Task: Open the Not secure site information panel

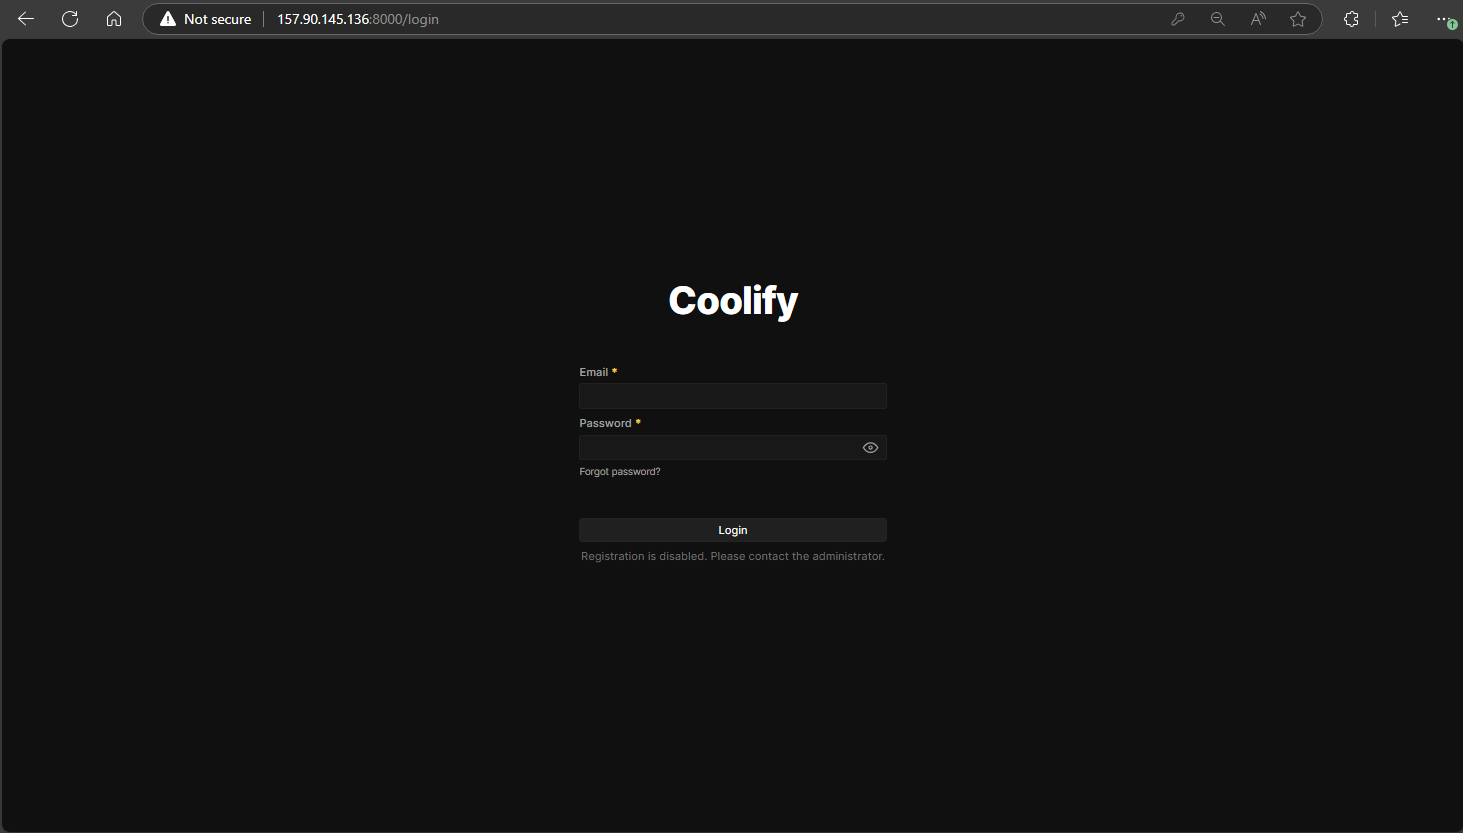Action: (215, 19)
